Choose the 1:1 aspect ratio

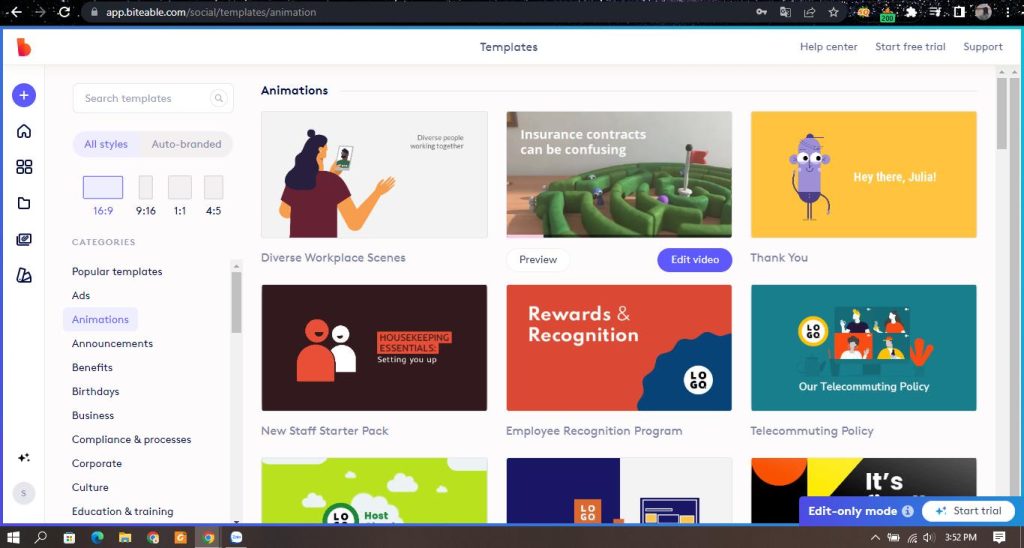tap(179, 188)
